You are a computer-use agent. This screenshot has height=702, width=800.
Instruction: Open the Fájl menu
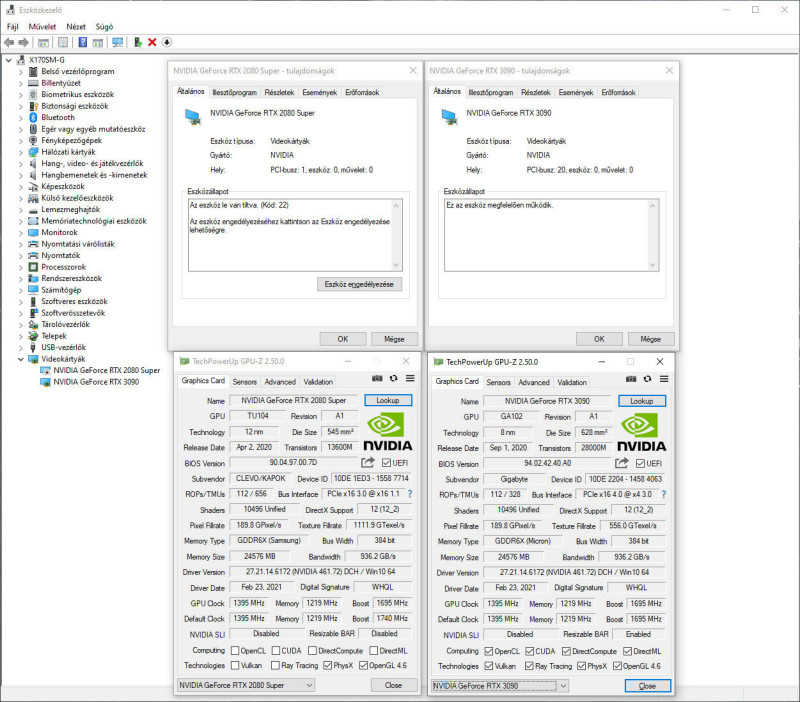point(13,27)
